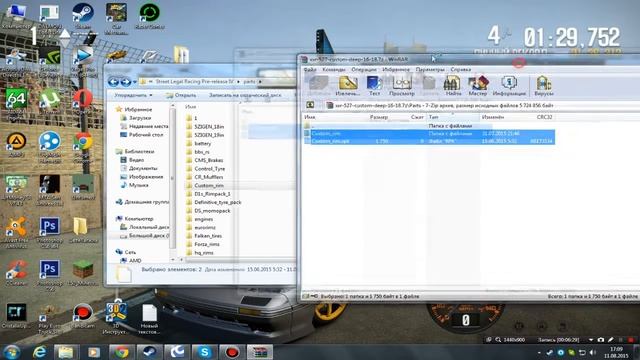Click the WinRAR Add (Добавить) toolbar icon

pos(319,86)
